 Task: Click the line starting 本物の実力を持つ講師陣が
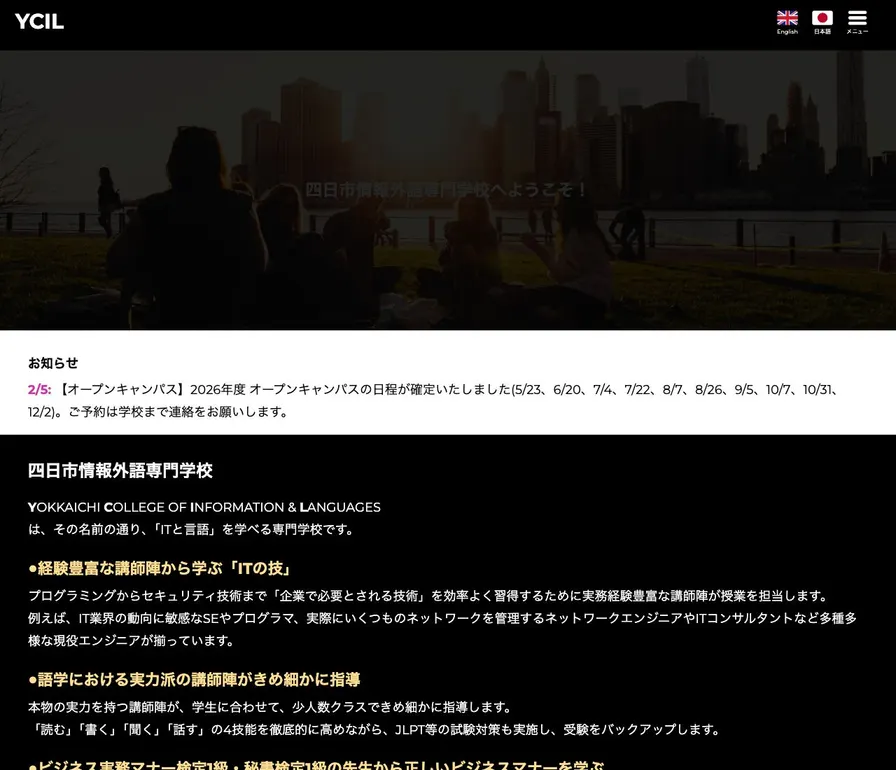click(x=271, y=707)
